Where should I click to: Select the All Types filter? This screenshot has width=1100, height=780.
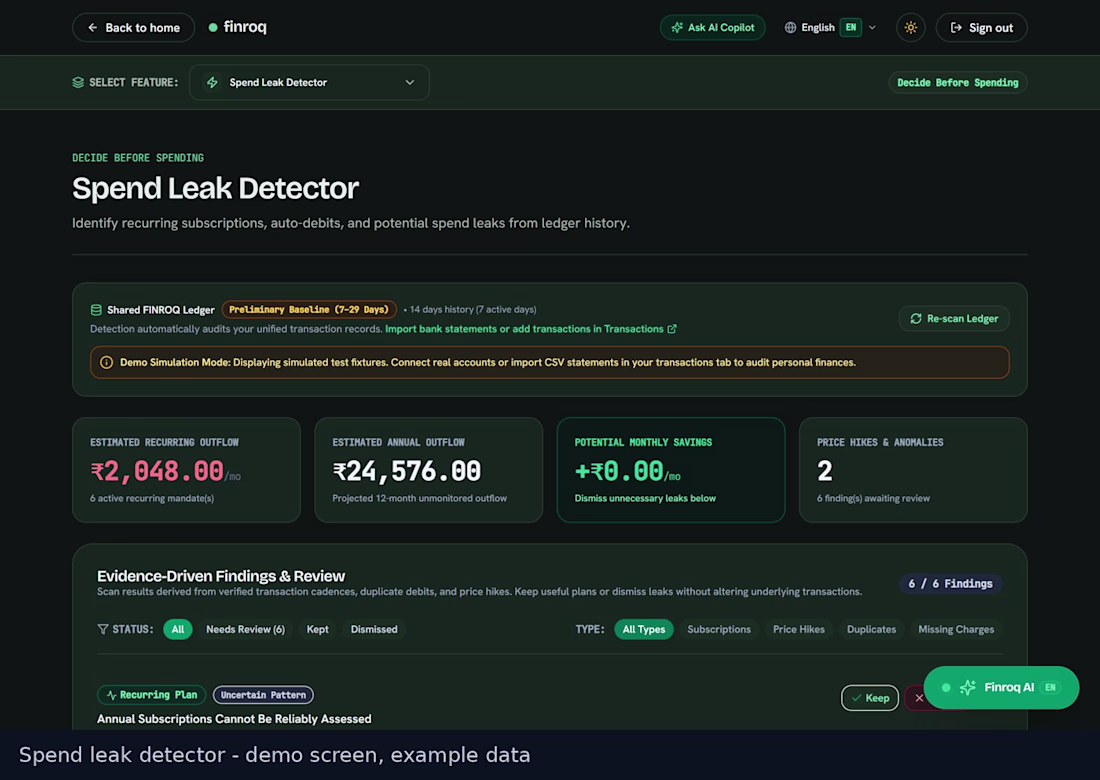[x=644, y=629]
